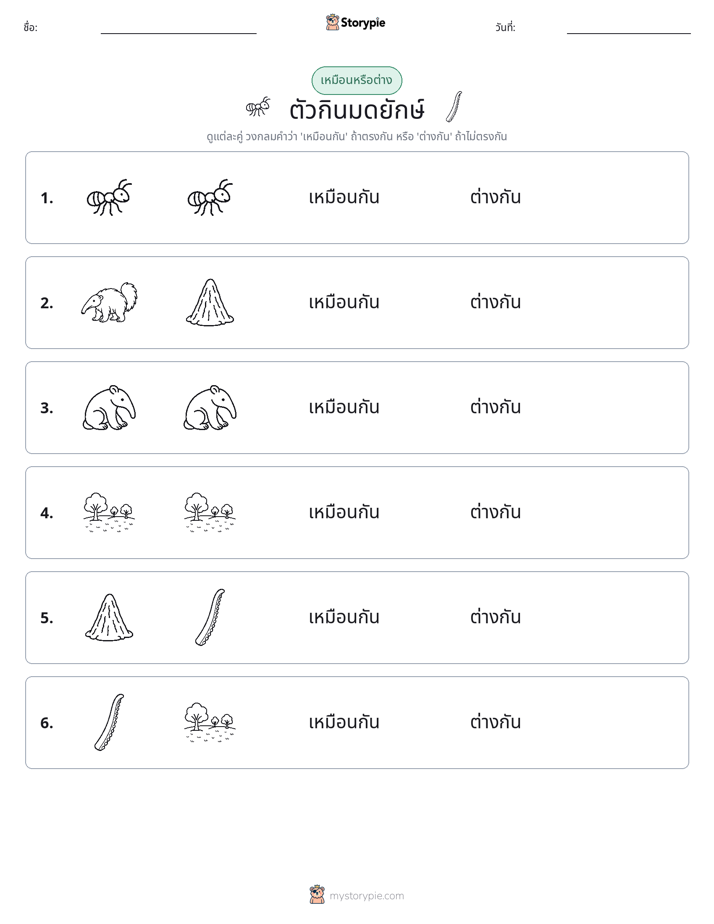Select the second sitting anteater in row 3

click(210, 408)
